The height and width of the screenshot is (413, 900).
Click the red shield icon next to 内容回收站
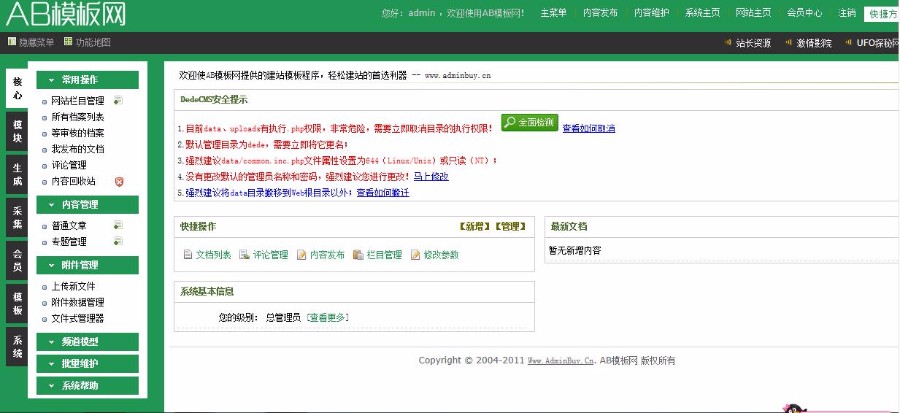tap(119, 181)
